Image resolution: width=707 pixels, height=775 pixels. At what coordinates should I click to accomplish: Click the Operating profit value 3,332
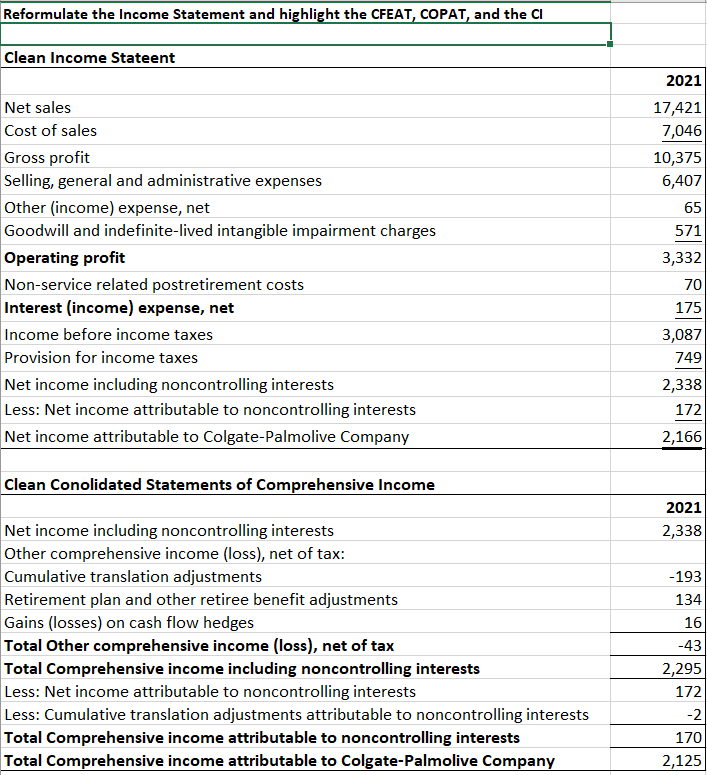[658, 258]
